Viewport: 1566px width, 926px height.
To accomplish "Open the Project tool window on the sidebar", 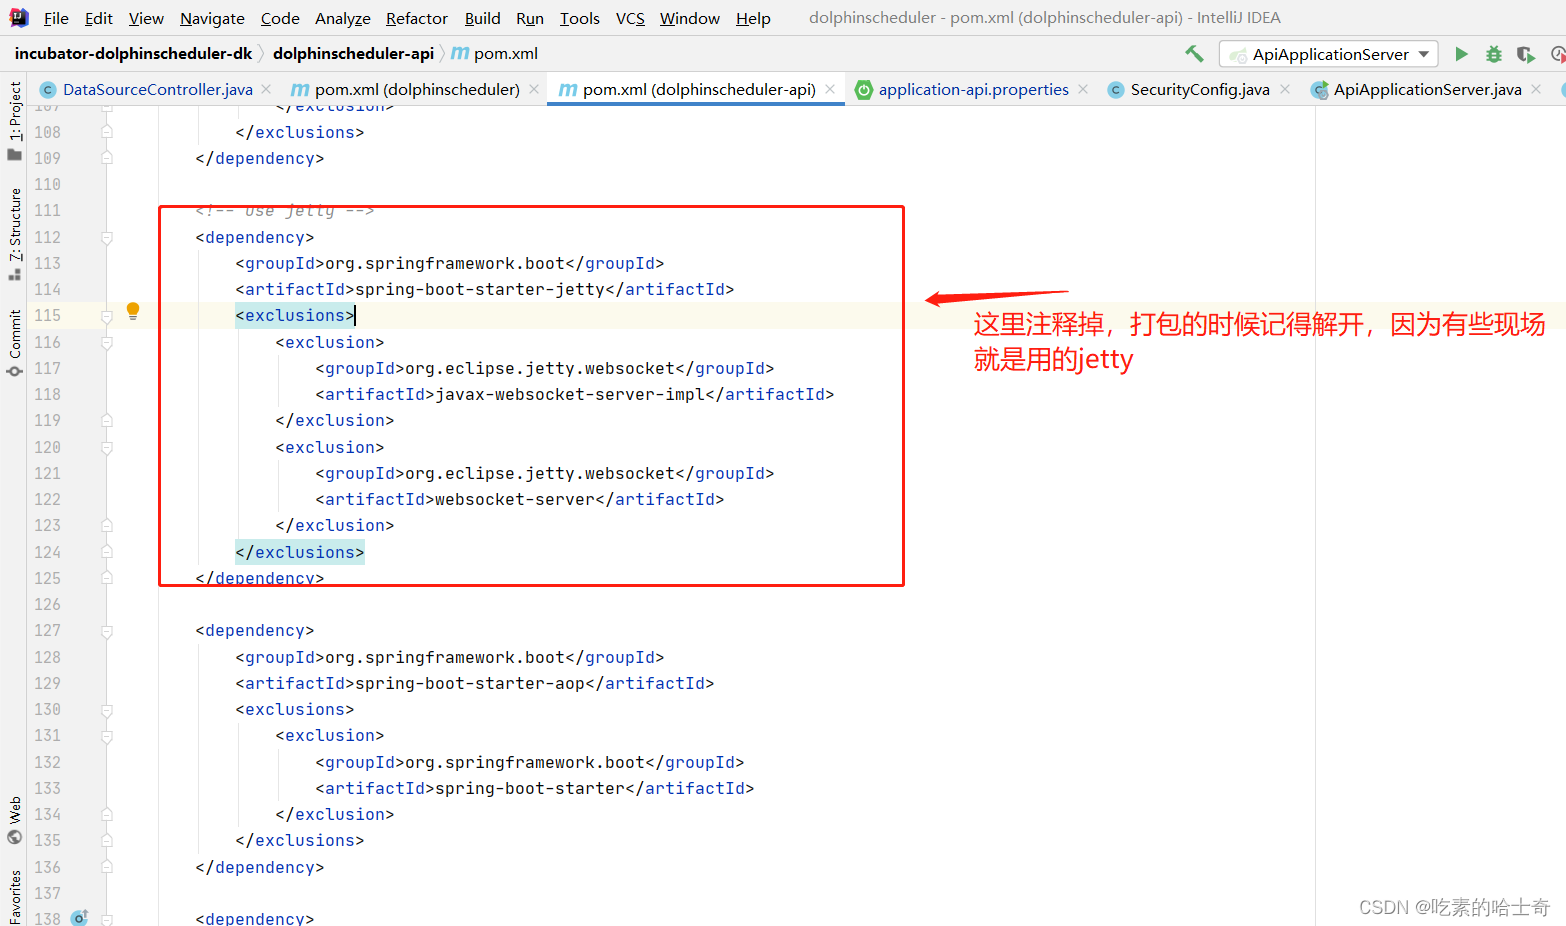I will point(14,120).
